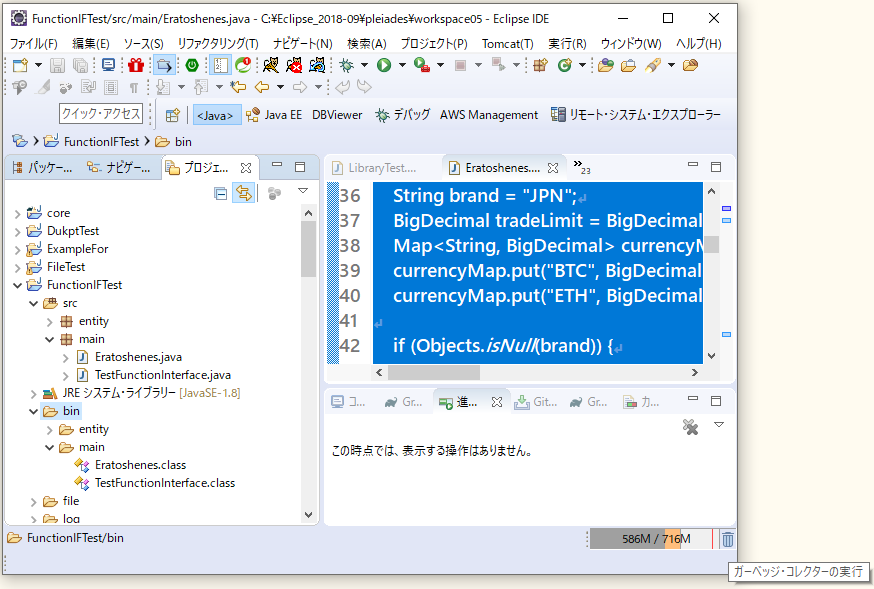
Task: Collapse the bin folder node
Action: 33,412
